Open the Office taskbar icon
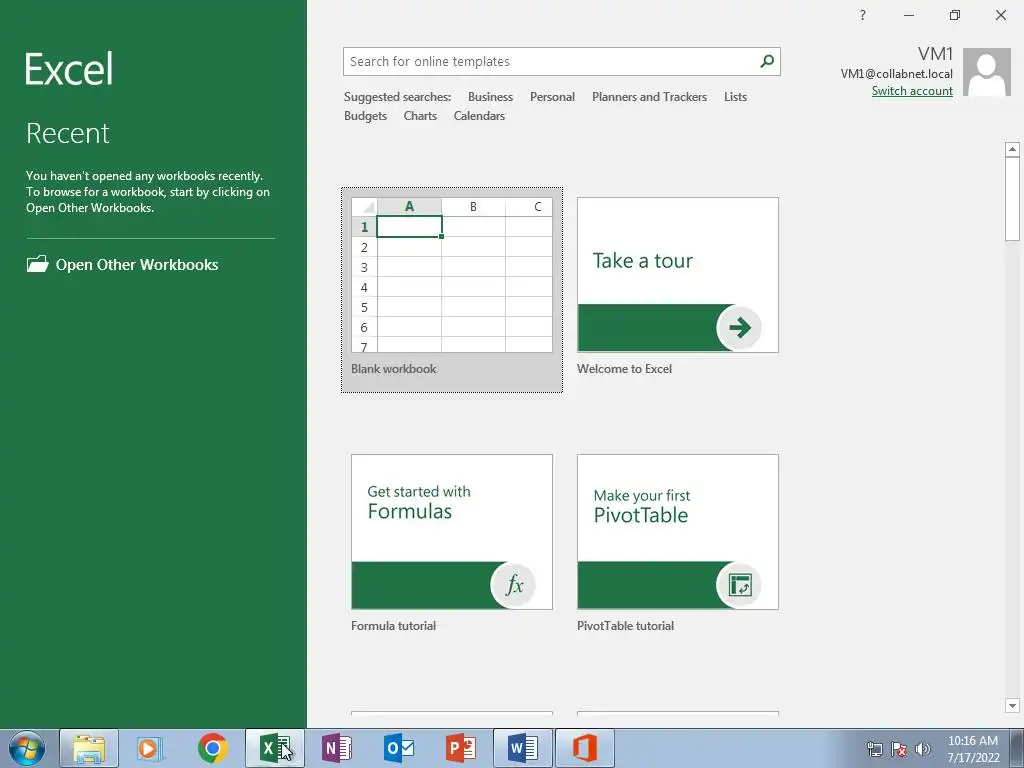 click(584, 748)
